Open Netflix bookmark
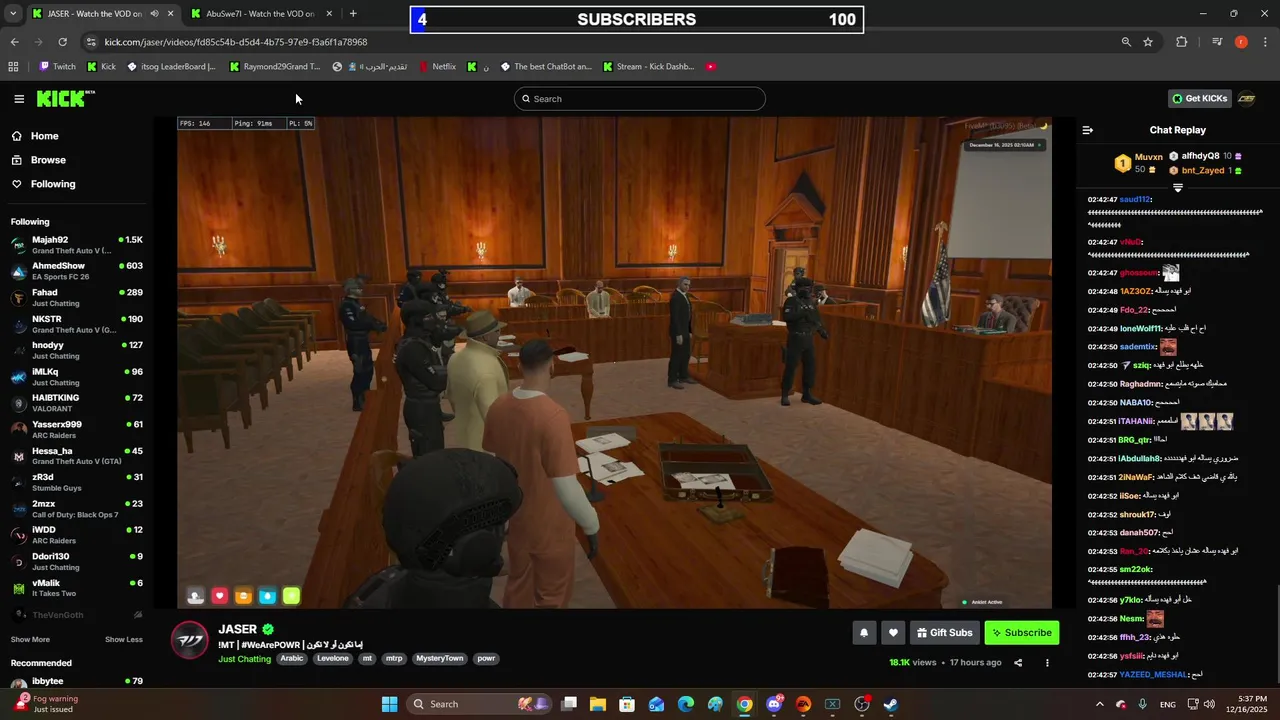 (x=437, y=67)
